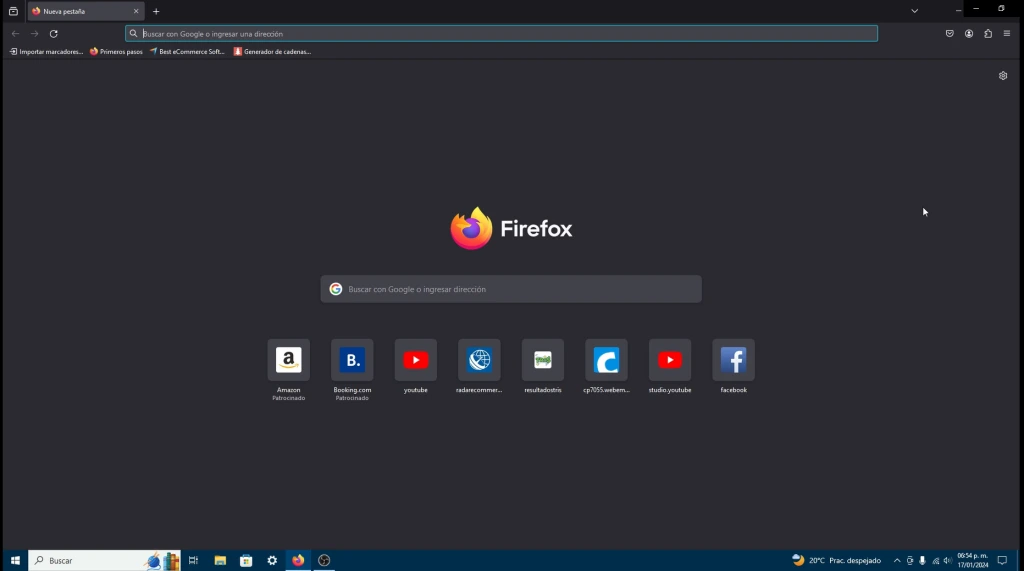Click the Save to Pocket icon
The width and height of the screenshot is (1024, 571).
click(950, 33)
